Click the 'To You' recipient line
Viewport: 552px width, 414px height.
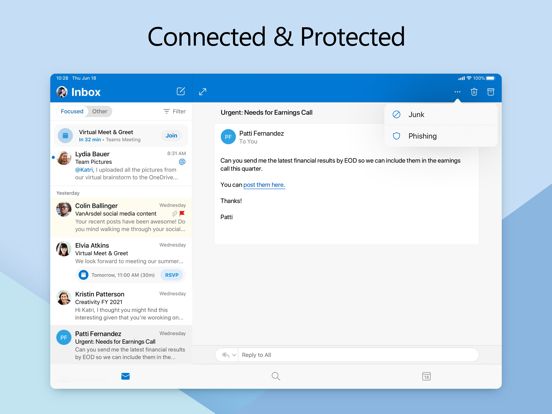[248, 142]
